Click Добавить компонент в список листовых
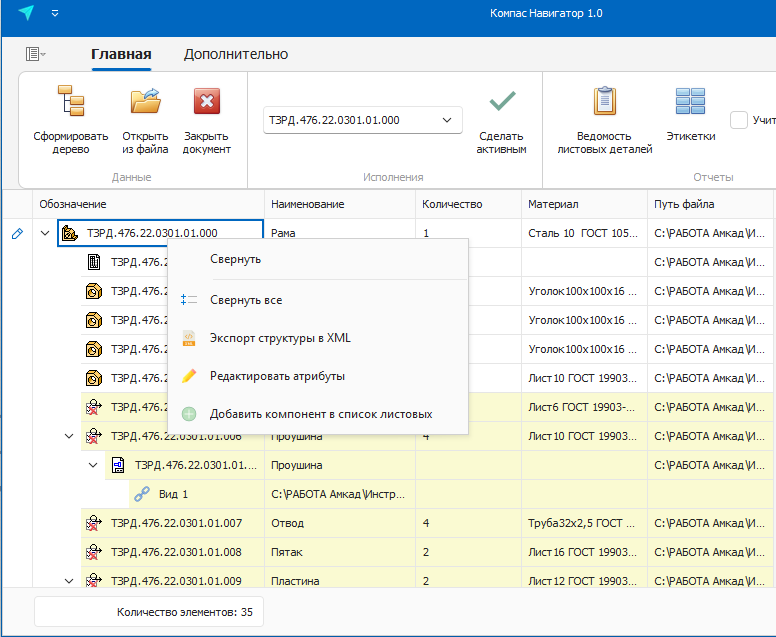Image resolution: width=776 pixels, height=637 pixels. tap(321, 414)
